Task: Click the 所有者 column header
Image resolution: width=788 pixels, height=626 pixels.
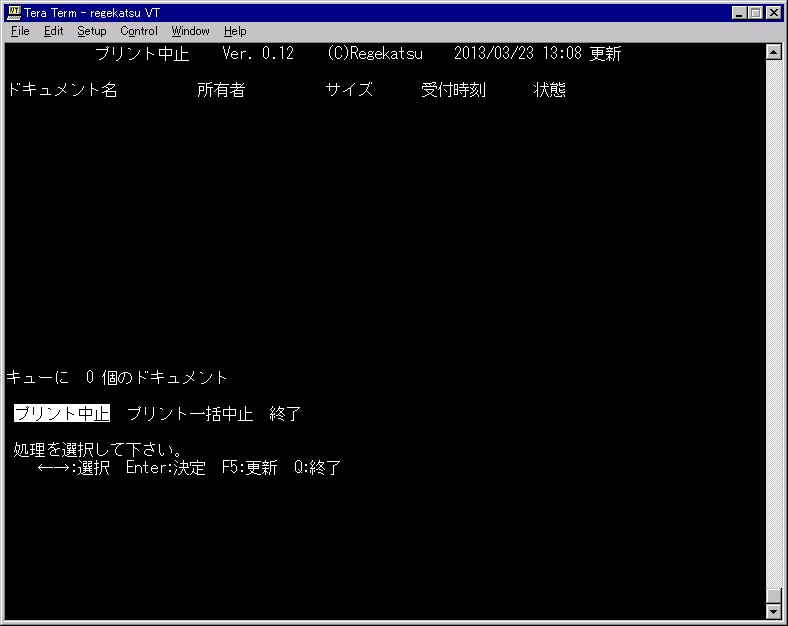Action: click(221, 90)
